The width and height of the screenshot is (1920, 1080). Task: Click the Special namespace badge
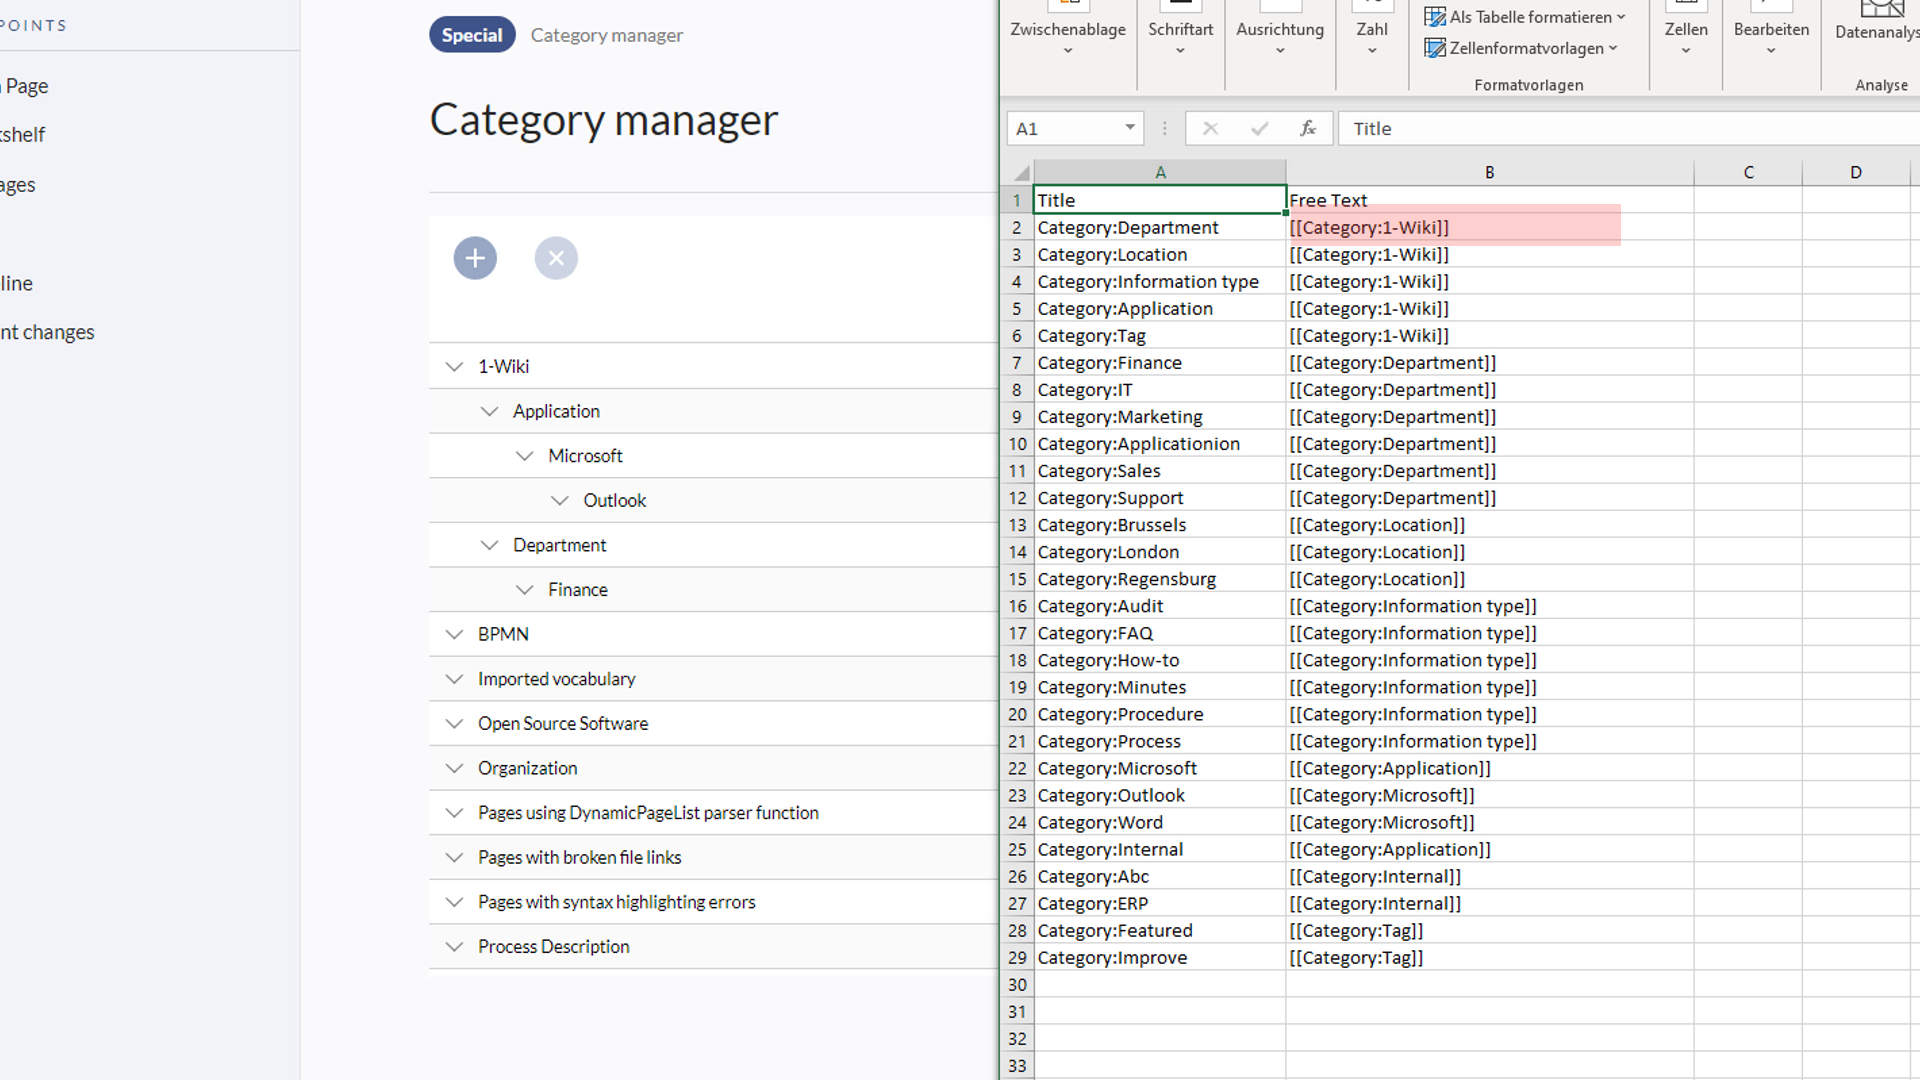[472, 35]
